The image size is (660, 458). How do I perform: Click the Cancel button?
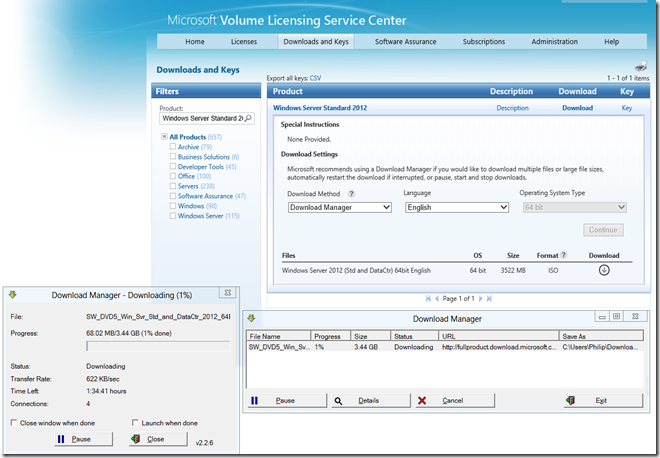[455, 400]
